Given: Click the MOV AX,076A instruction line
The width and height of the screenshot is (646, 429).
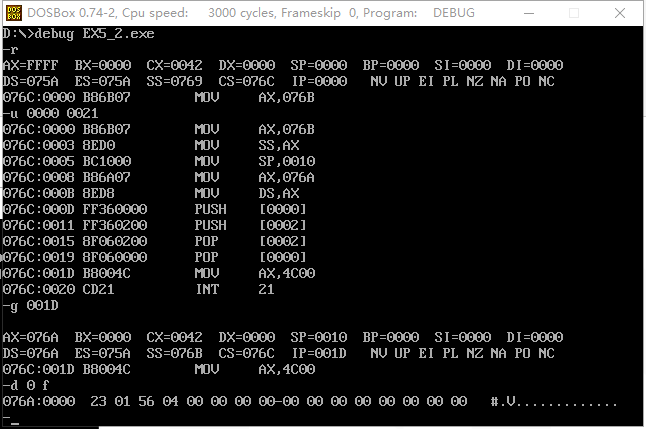Looking at the screenshot, I should (x=159, y=177).
